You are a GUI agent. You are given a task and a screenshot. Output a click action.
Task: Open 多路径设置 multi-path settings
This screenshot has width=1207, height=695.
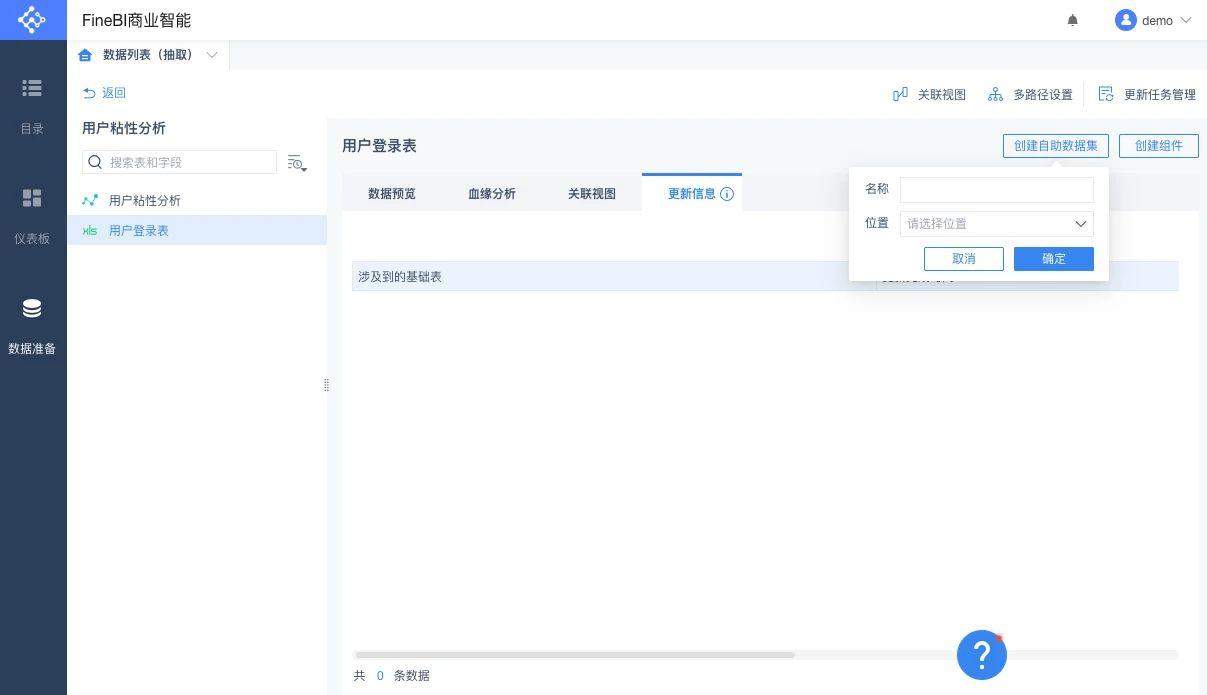pyautogui.click(x=1030, y=94)
